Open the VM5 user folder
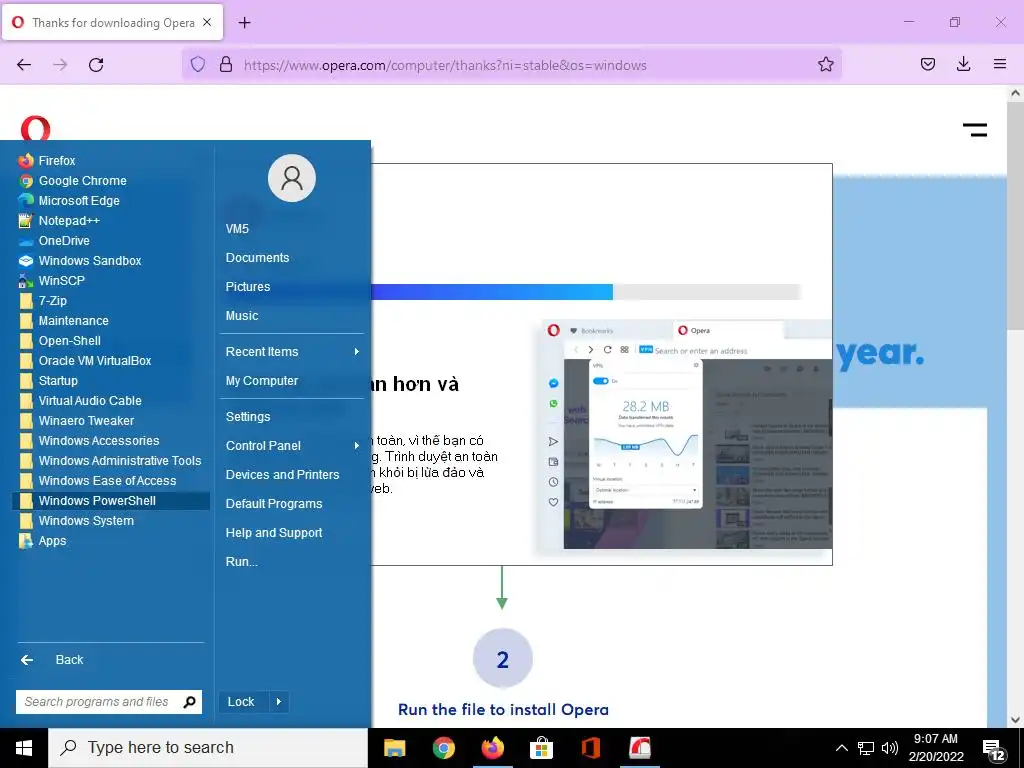1024x768 pixels. (237, 229)
